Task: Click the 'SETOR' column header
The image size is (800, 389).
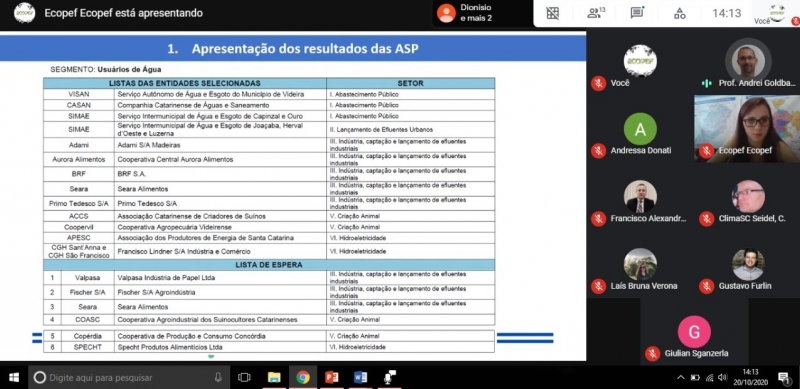Action: [411, 83]
